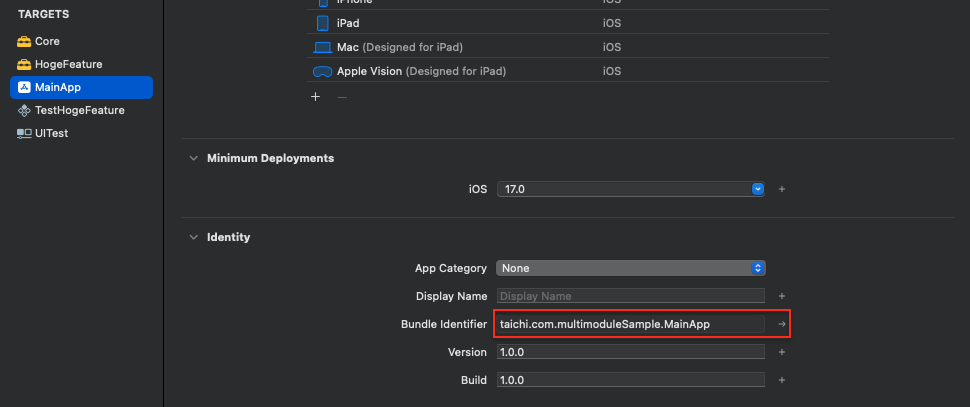
Task: Click the iOS SDK cell for Apple Vision
Action: (x=612, y=71)
